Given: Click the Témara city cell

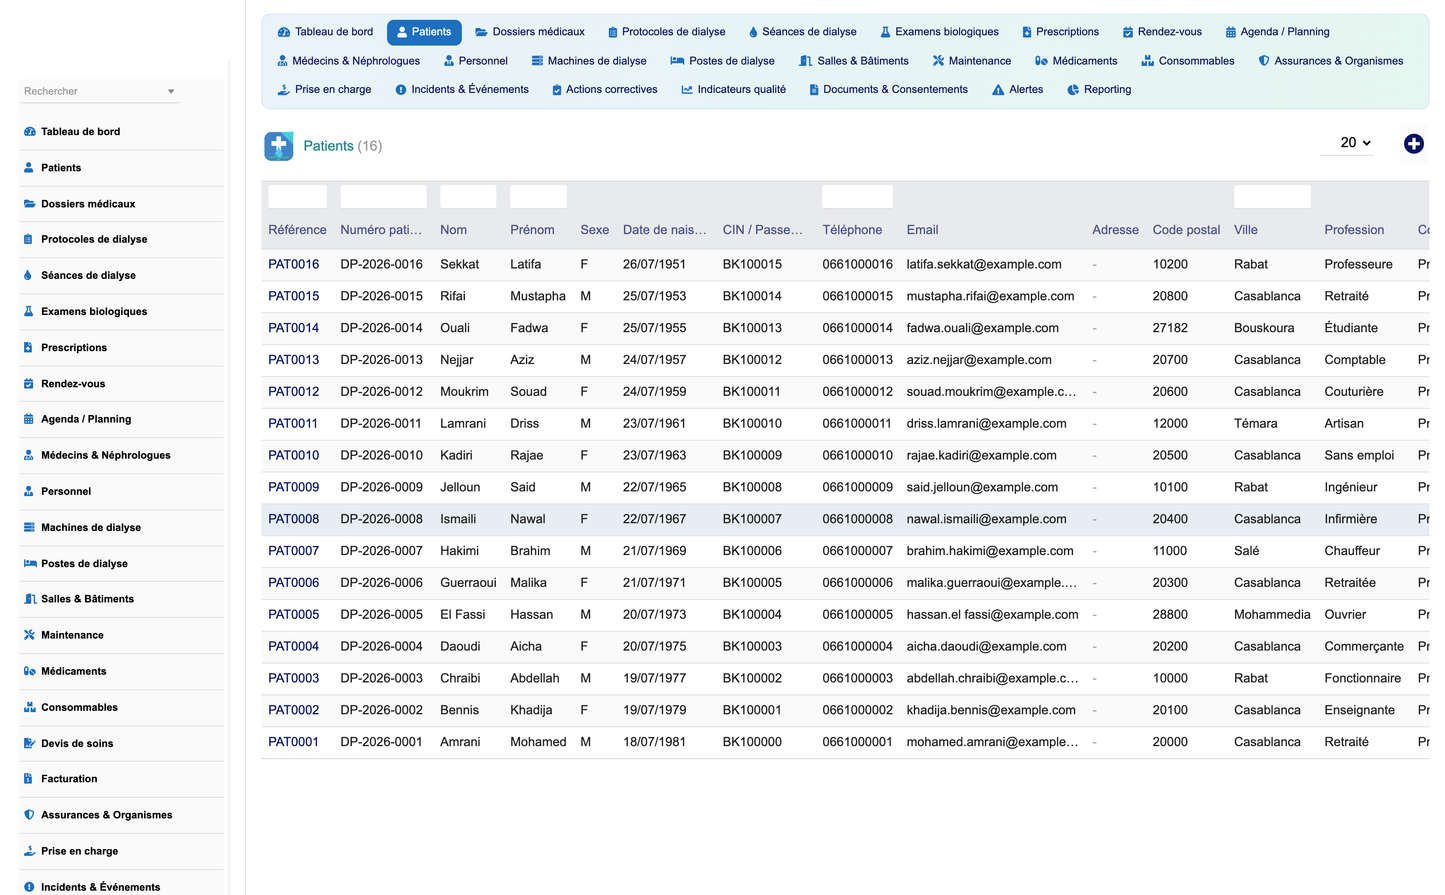Looking at the screenshot, I should click(1256, 424).
